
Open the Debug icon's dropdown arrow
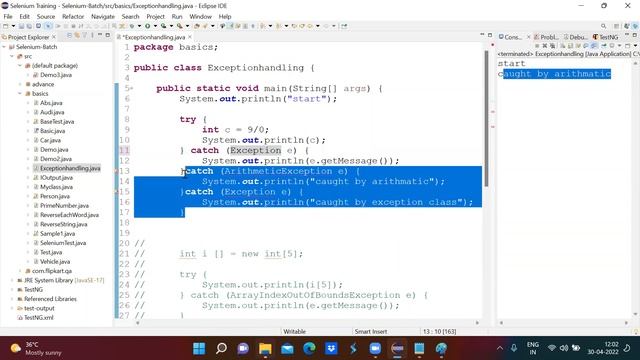139,26
